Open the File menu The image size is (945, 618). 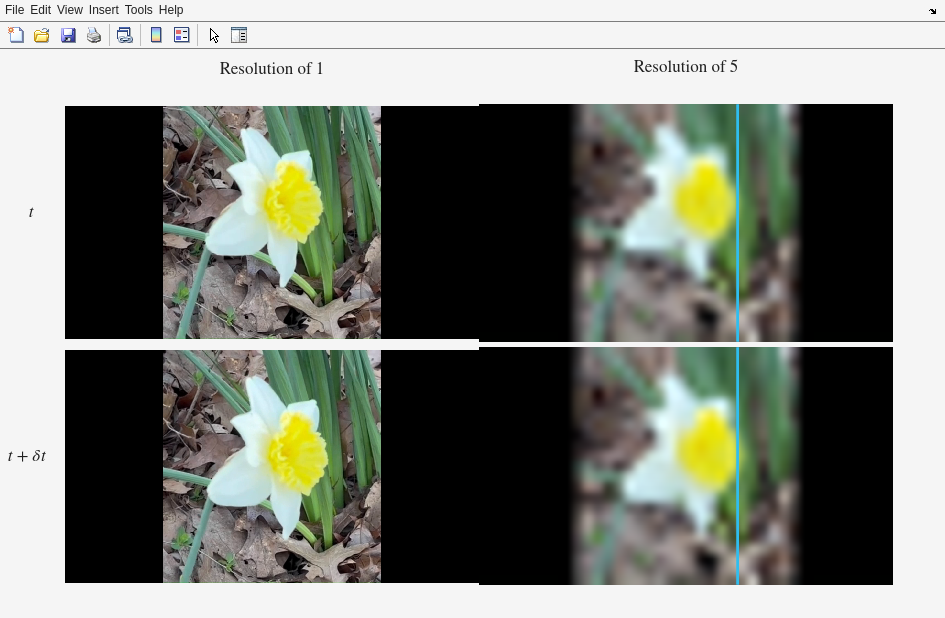(x=14, y=10)
